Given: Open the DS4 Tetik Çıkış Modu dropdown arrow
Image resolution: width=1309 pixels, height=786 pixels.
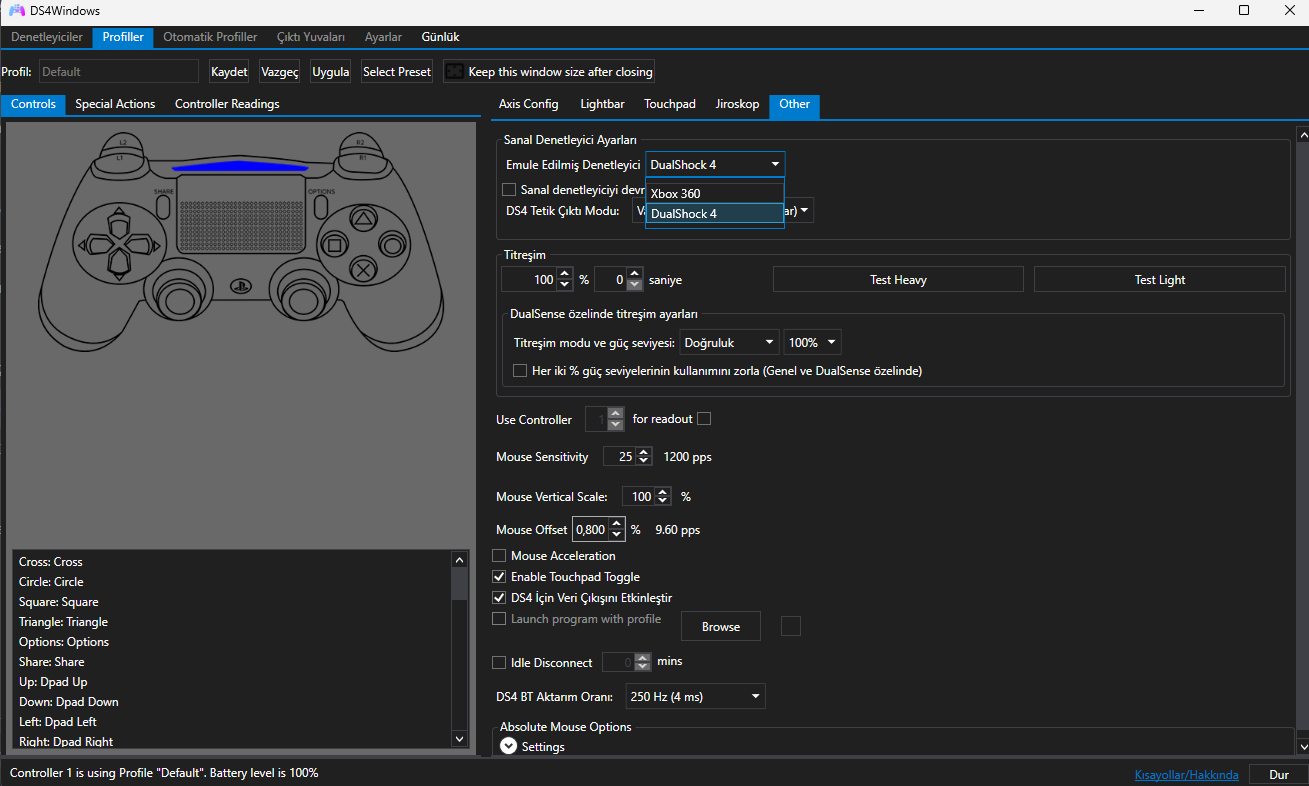Looking at the screenshot, I should 803,210.
